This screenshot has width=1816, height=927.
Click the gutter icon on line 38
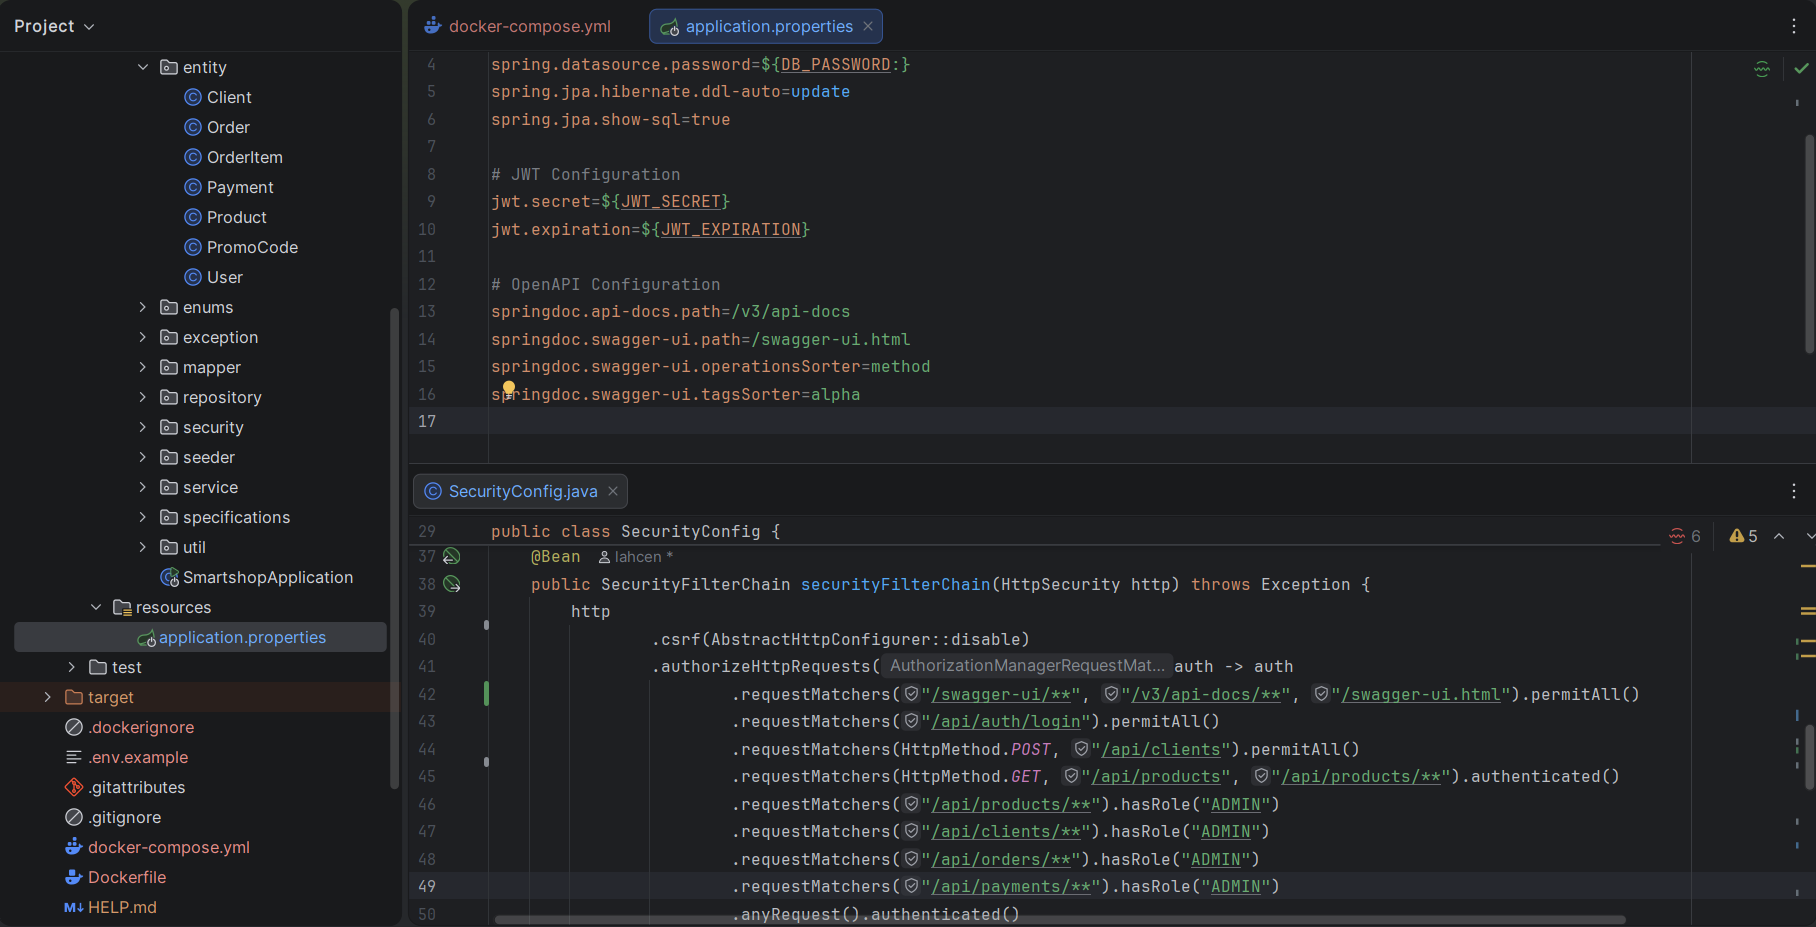tap(452, 584)
